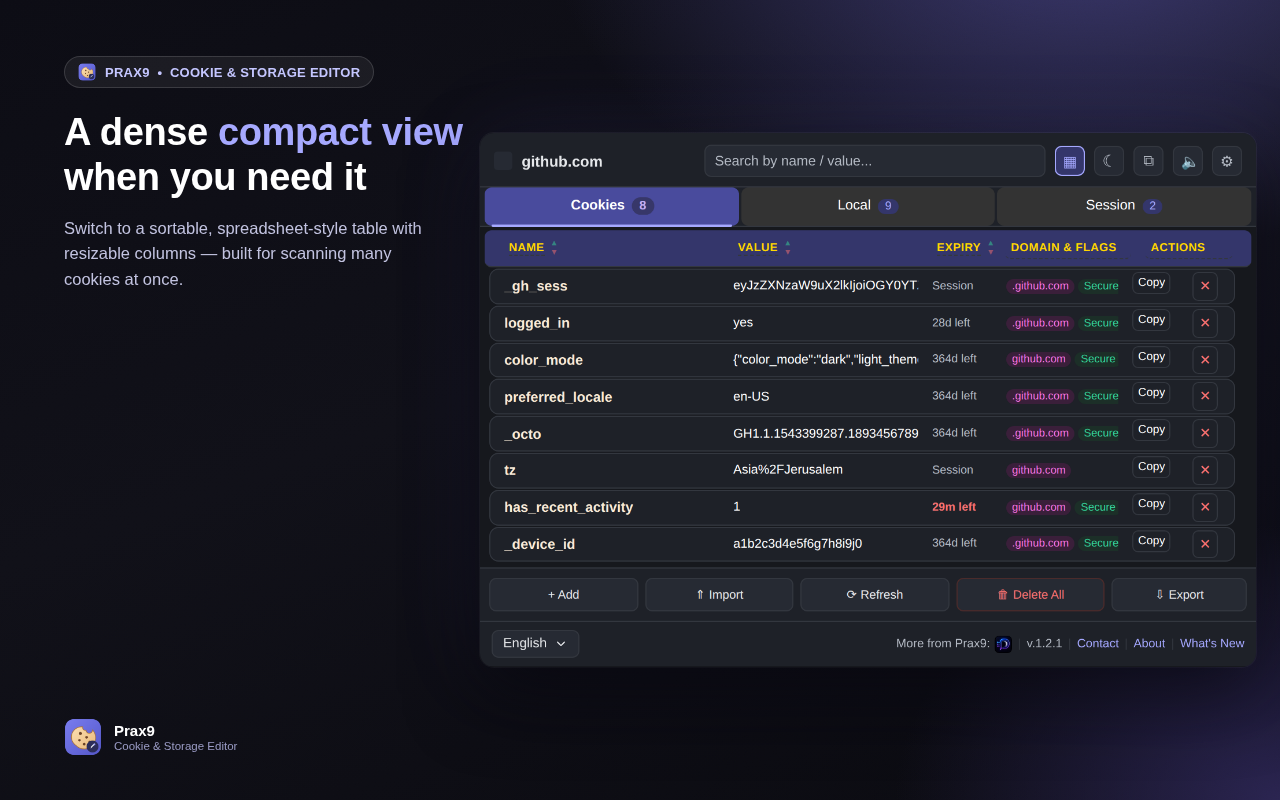Open the Prax9 more-products icon in footer

pyautogui.click(x=1003, y=644)
